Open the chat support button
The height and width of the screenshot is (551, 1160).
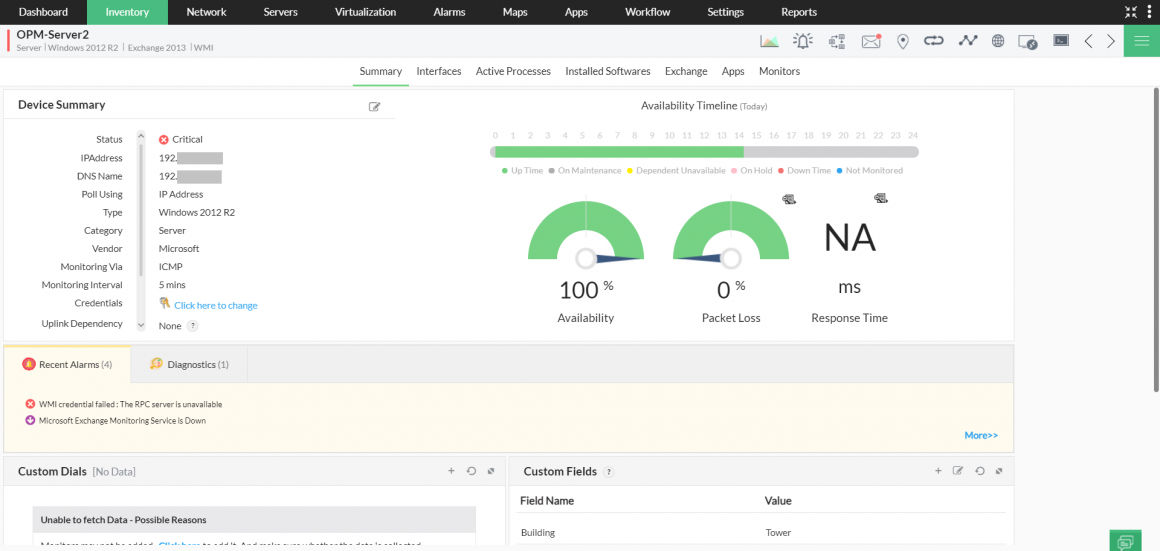[1125, 541]
